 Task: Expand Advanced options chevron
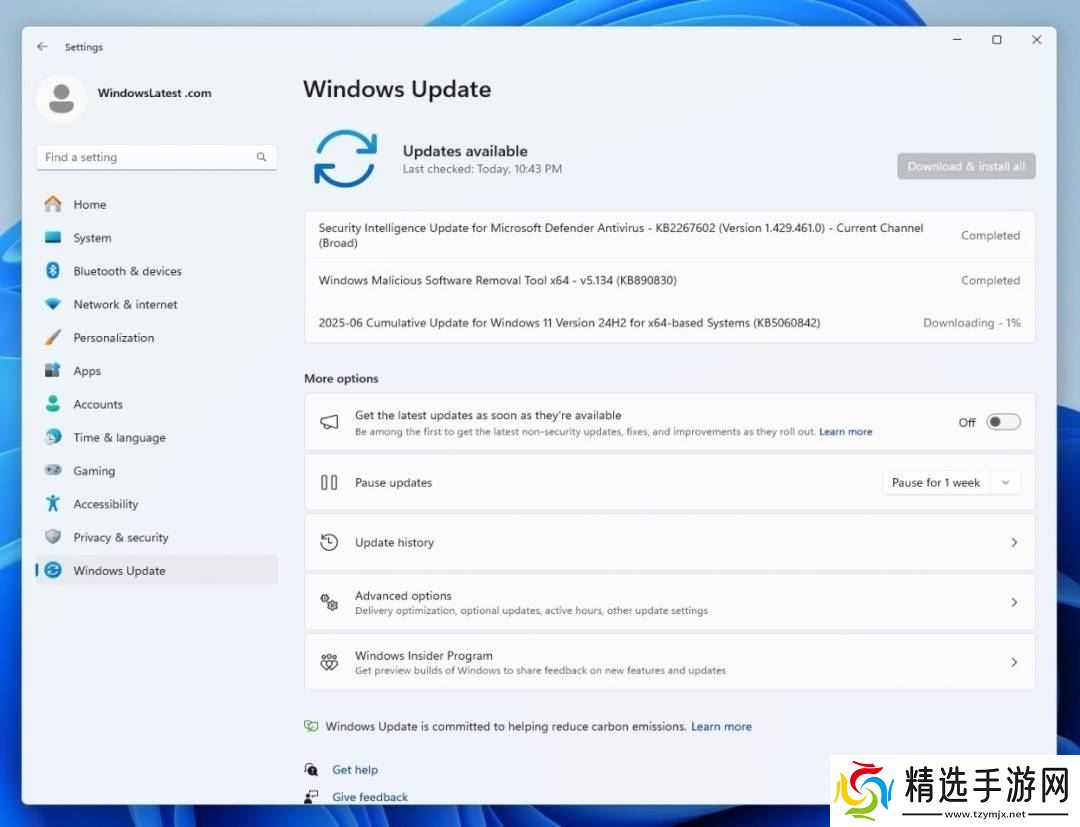point(1014,602)
